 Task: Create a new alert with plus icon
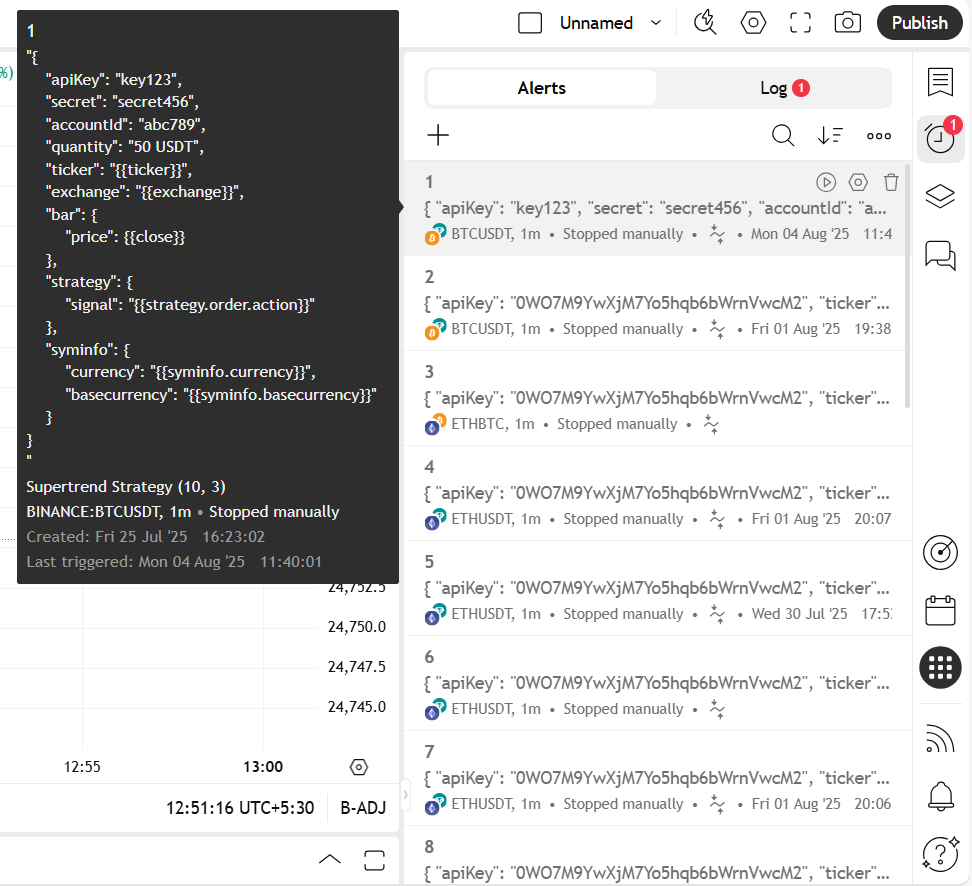click(438, 136)
